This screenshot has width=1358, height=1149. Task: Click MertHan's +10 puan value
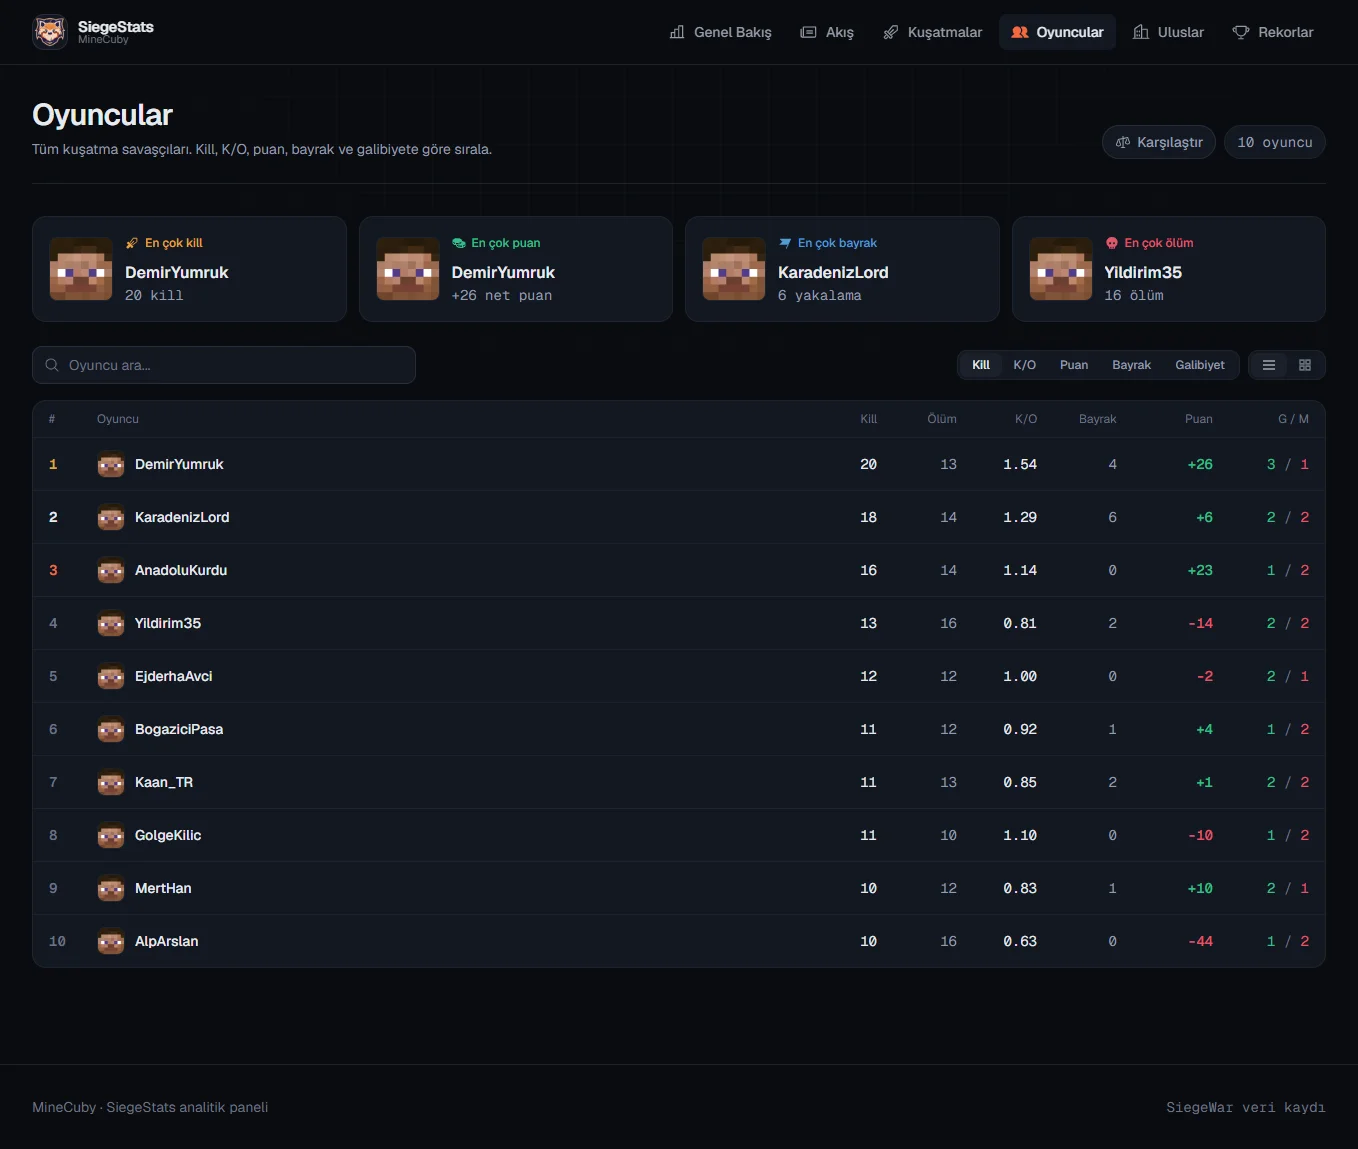[x=1200, y=888]
